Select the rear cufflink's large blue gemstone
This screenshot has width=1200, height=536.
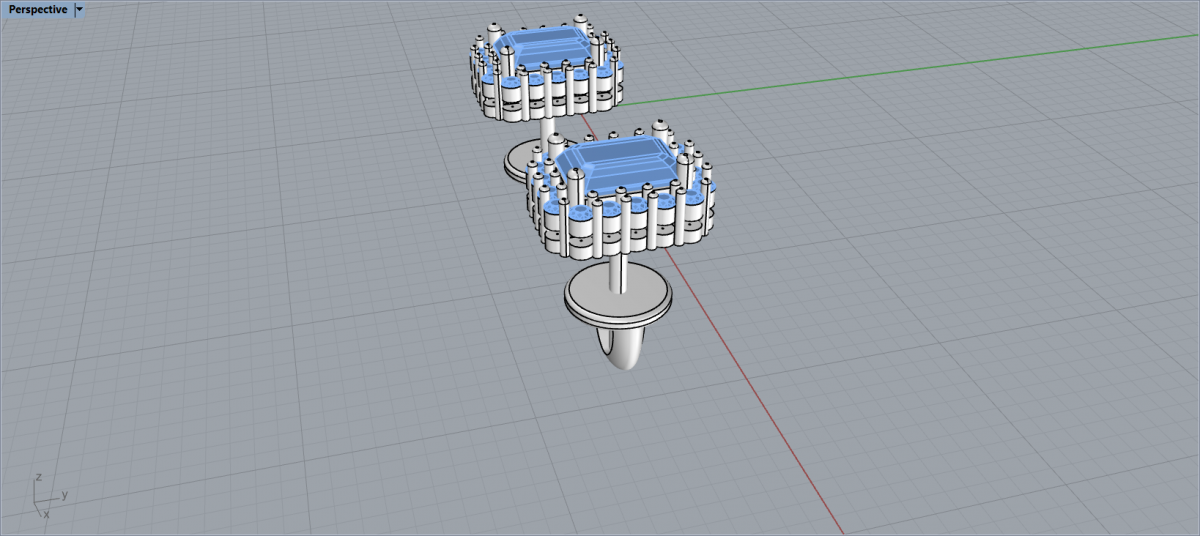click(x=545, y=45)
